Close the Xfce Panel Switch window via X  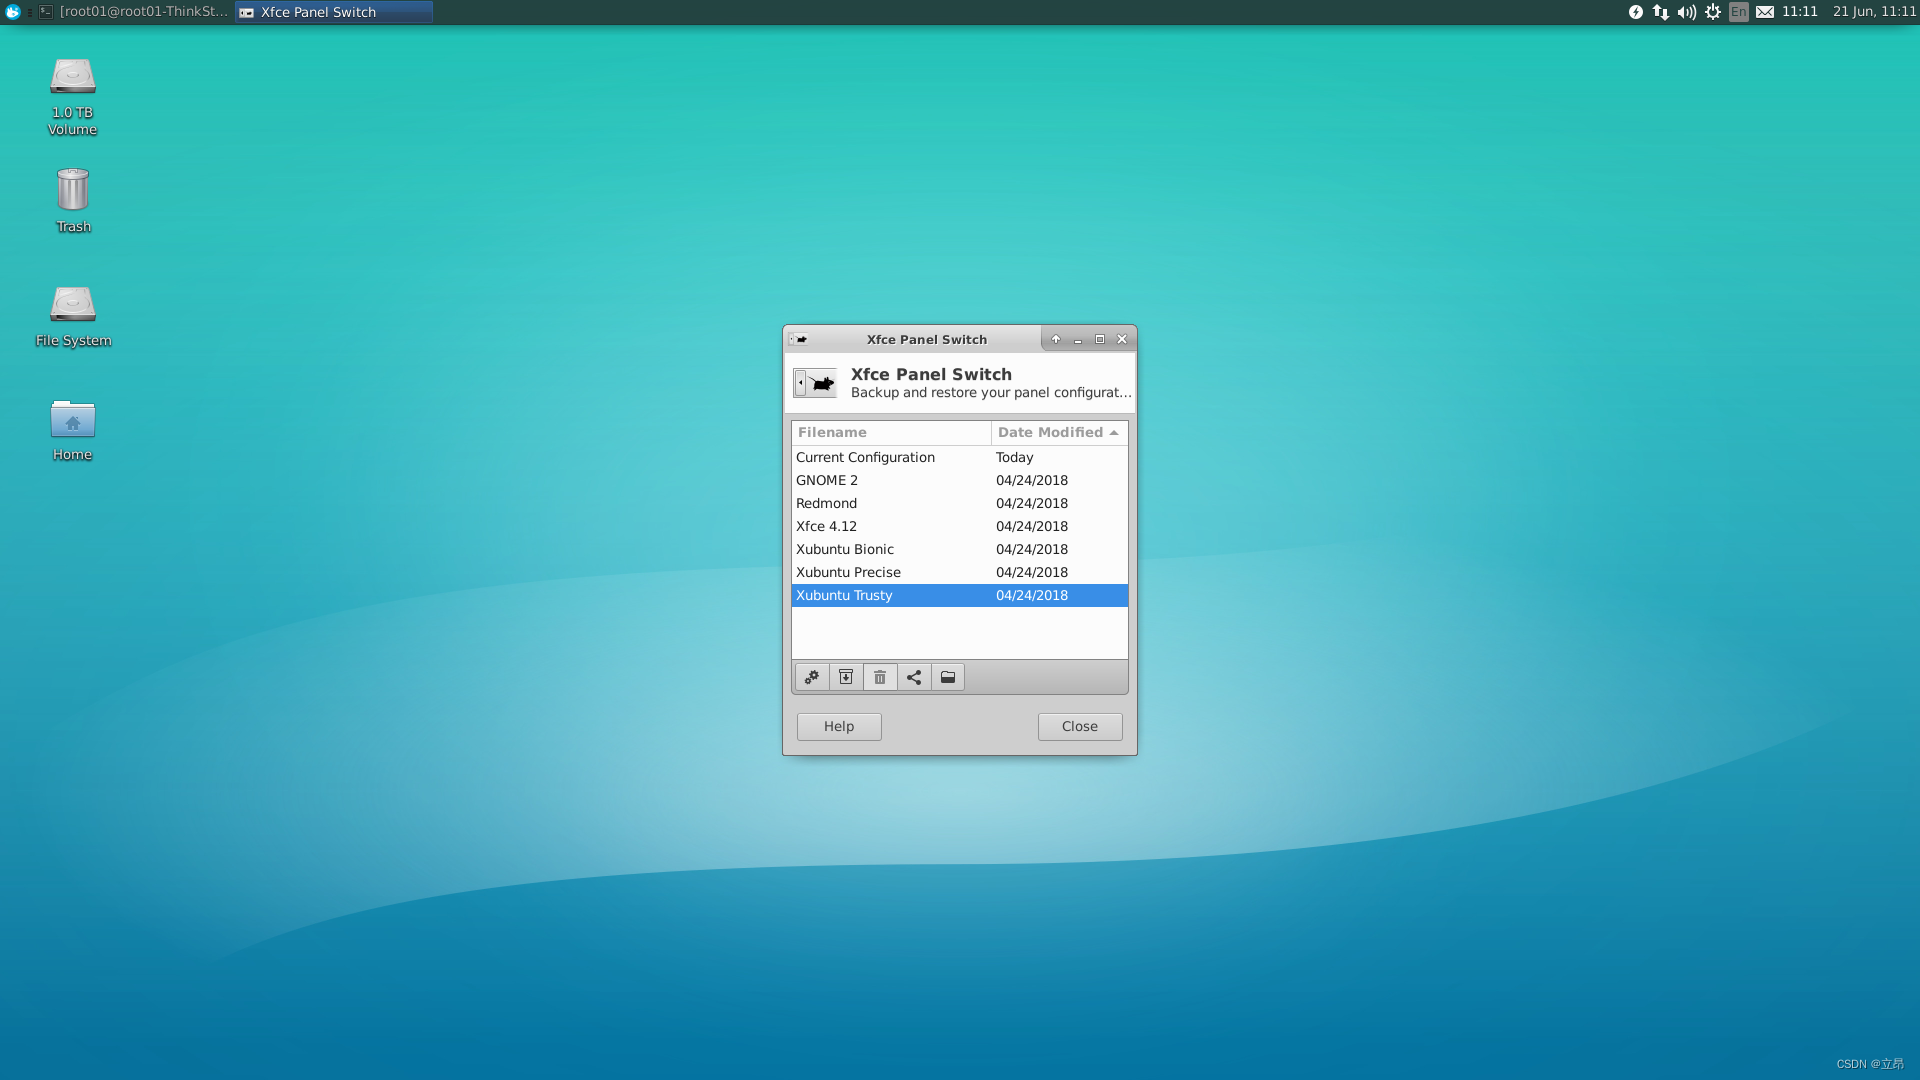pos(1122,340)
